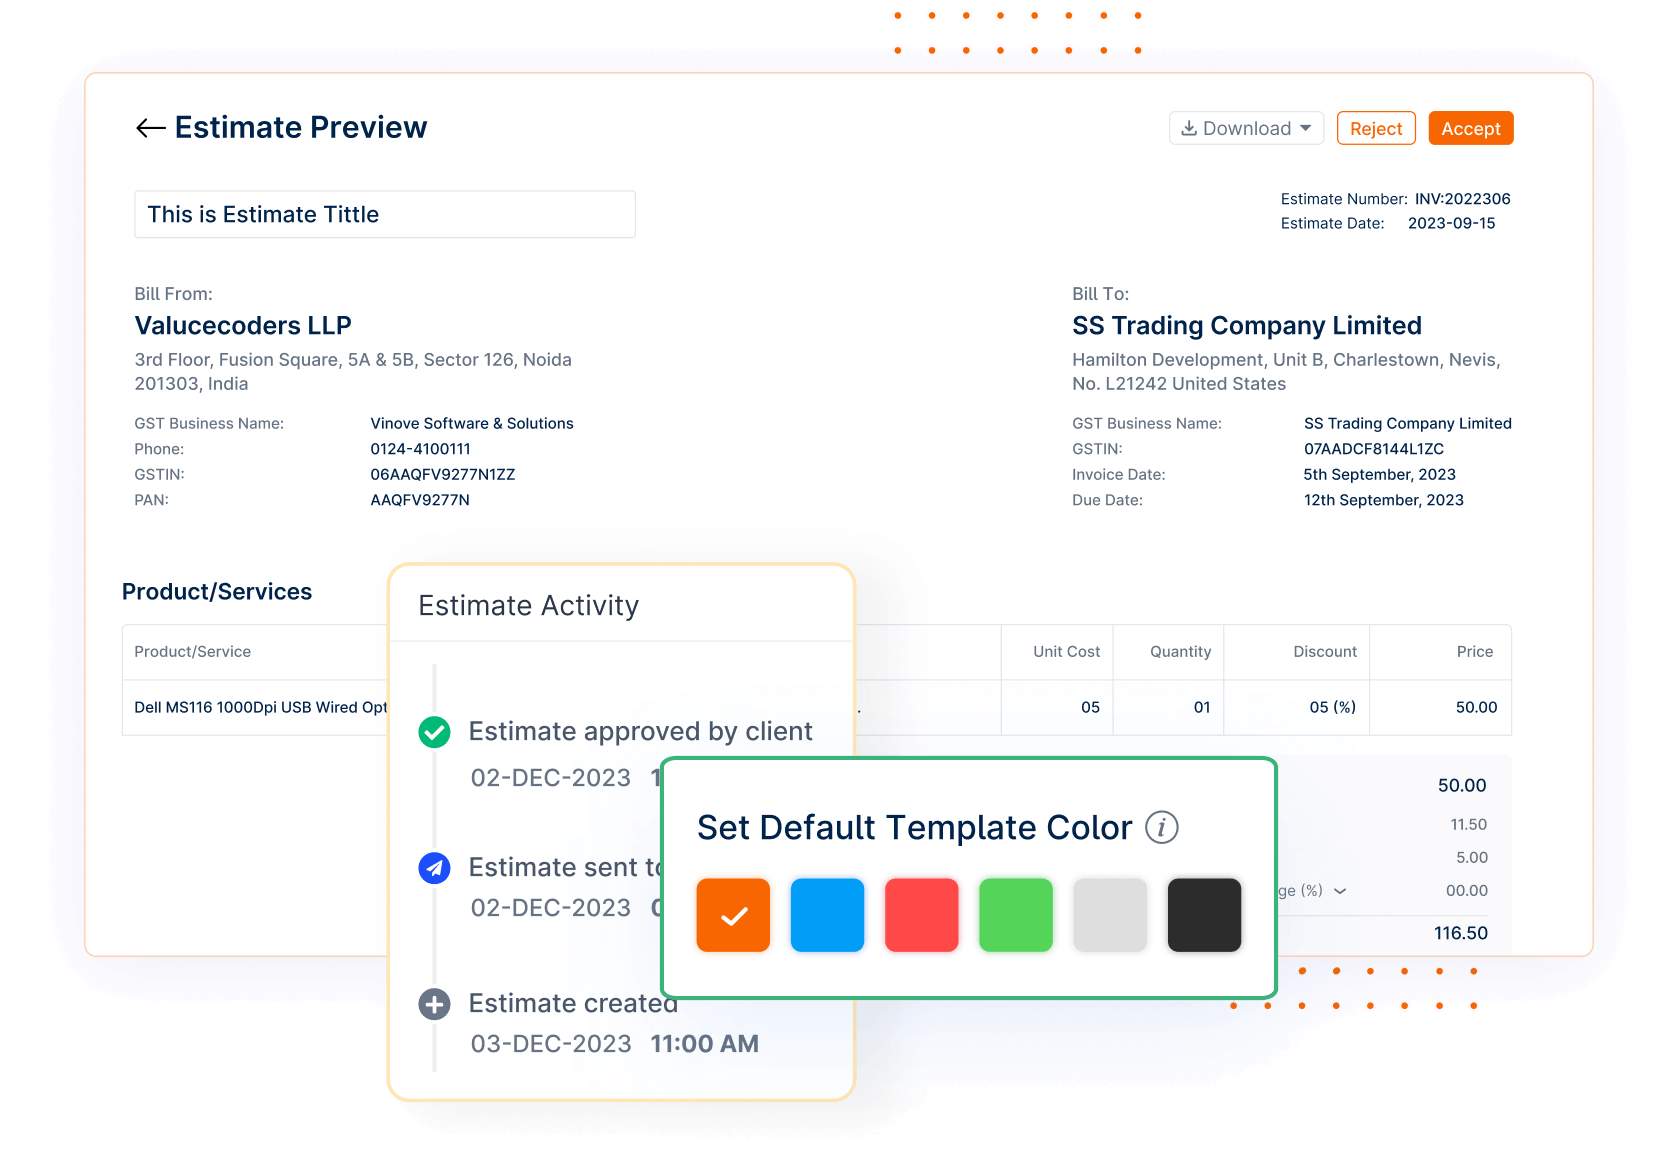Click invoice date 5th September, 2023
Viewport: 1676px width, 1175px height.
pyautogui.click(x=1380, y=475)
